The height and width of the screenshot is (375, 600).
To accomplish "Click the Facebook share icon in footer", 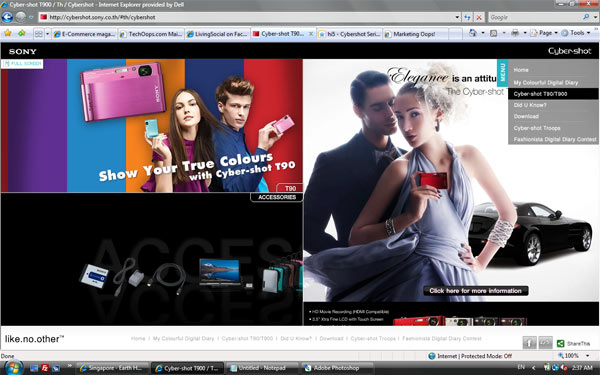I will pyautogui.click(x=529, y=342).
